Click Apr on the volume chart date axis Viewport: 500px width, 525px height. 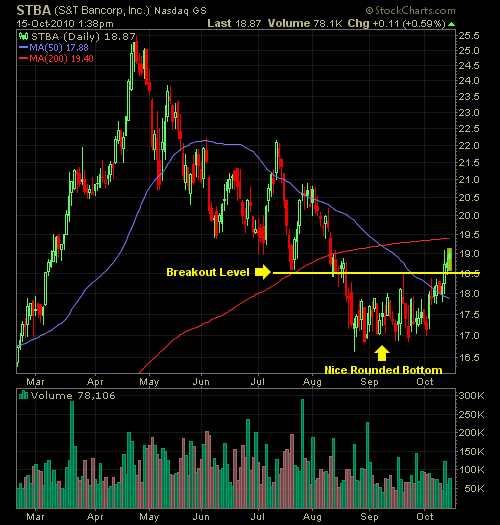(x=95, y=517)
